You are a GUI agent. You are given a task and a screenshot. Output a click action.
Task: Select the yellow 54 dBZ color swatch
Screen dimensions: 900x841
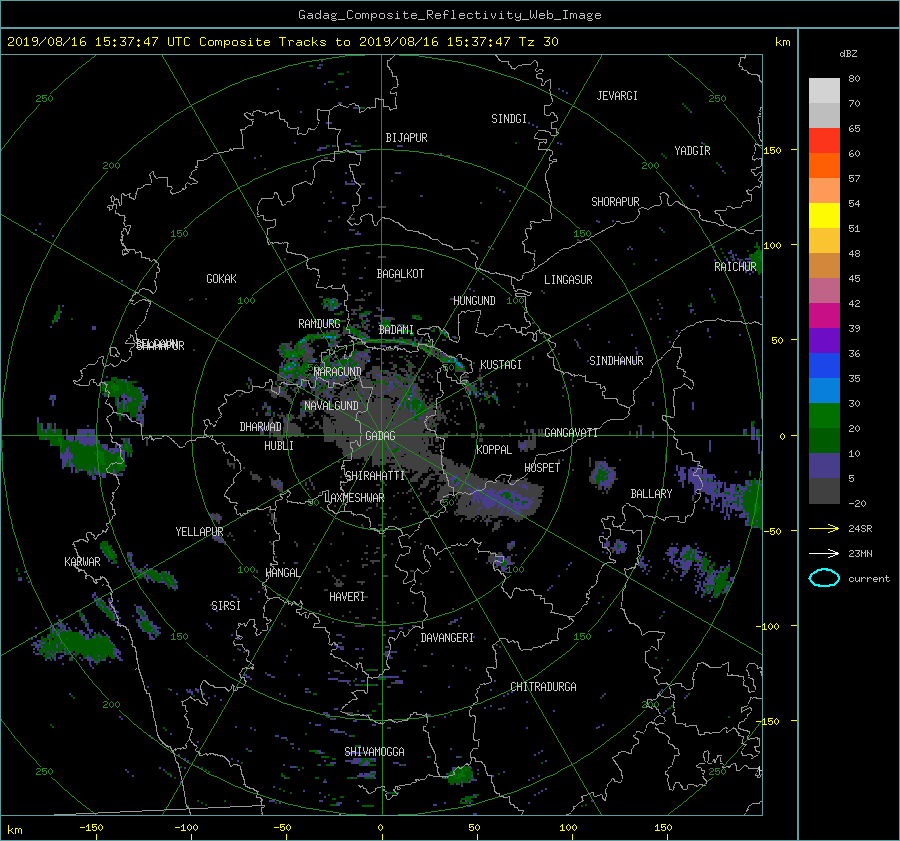[824, 215]
